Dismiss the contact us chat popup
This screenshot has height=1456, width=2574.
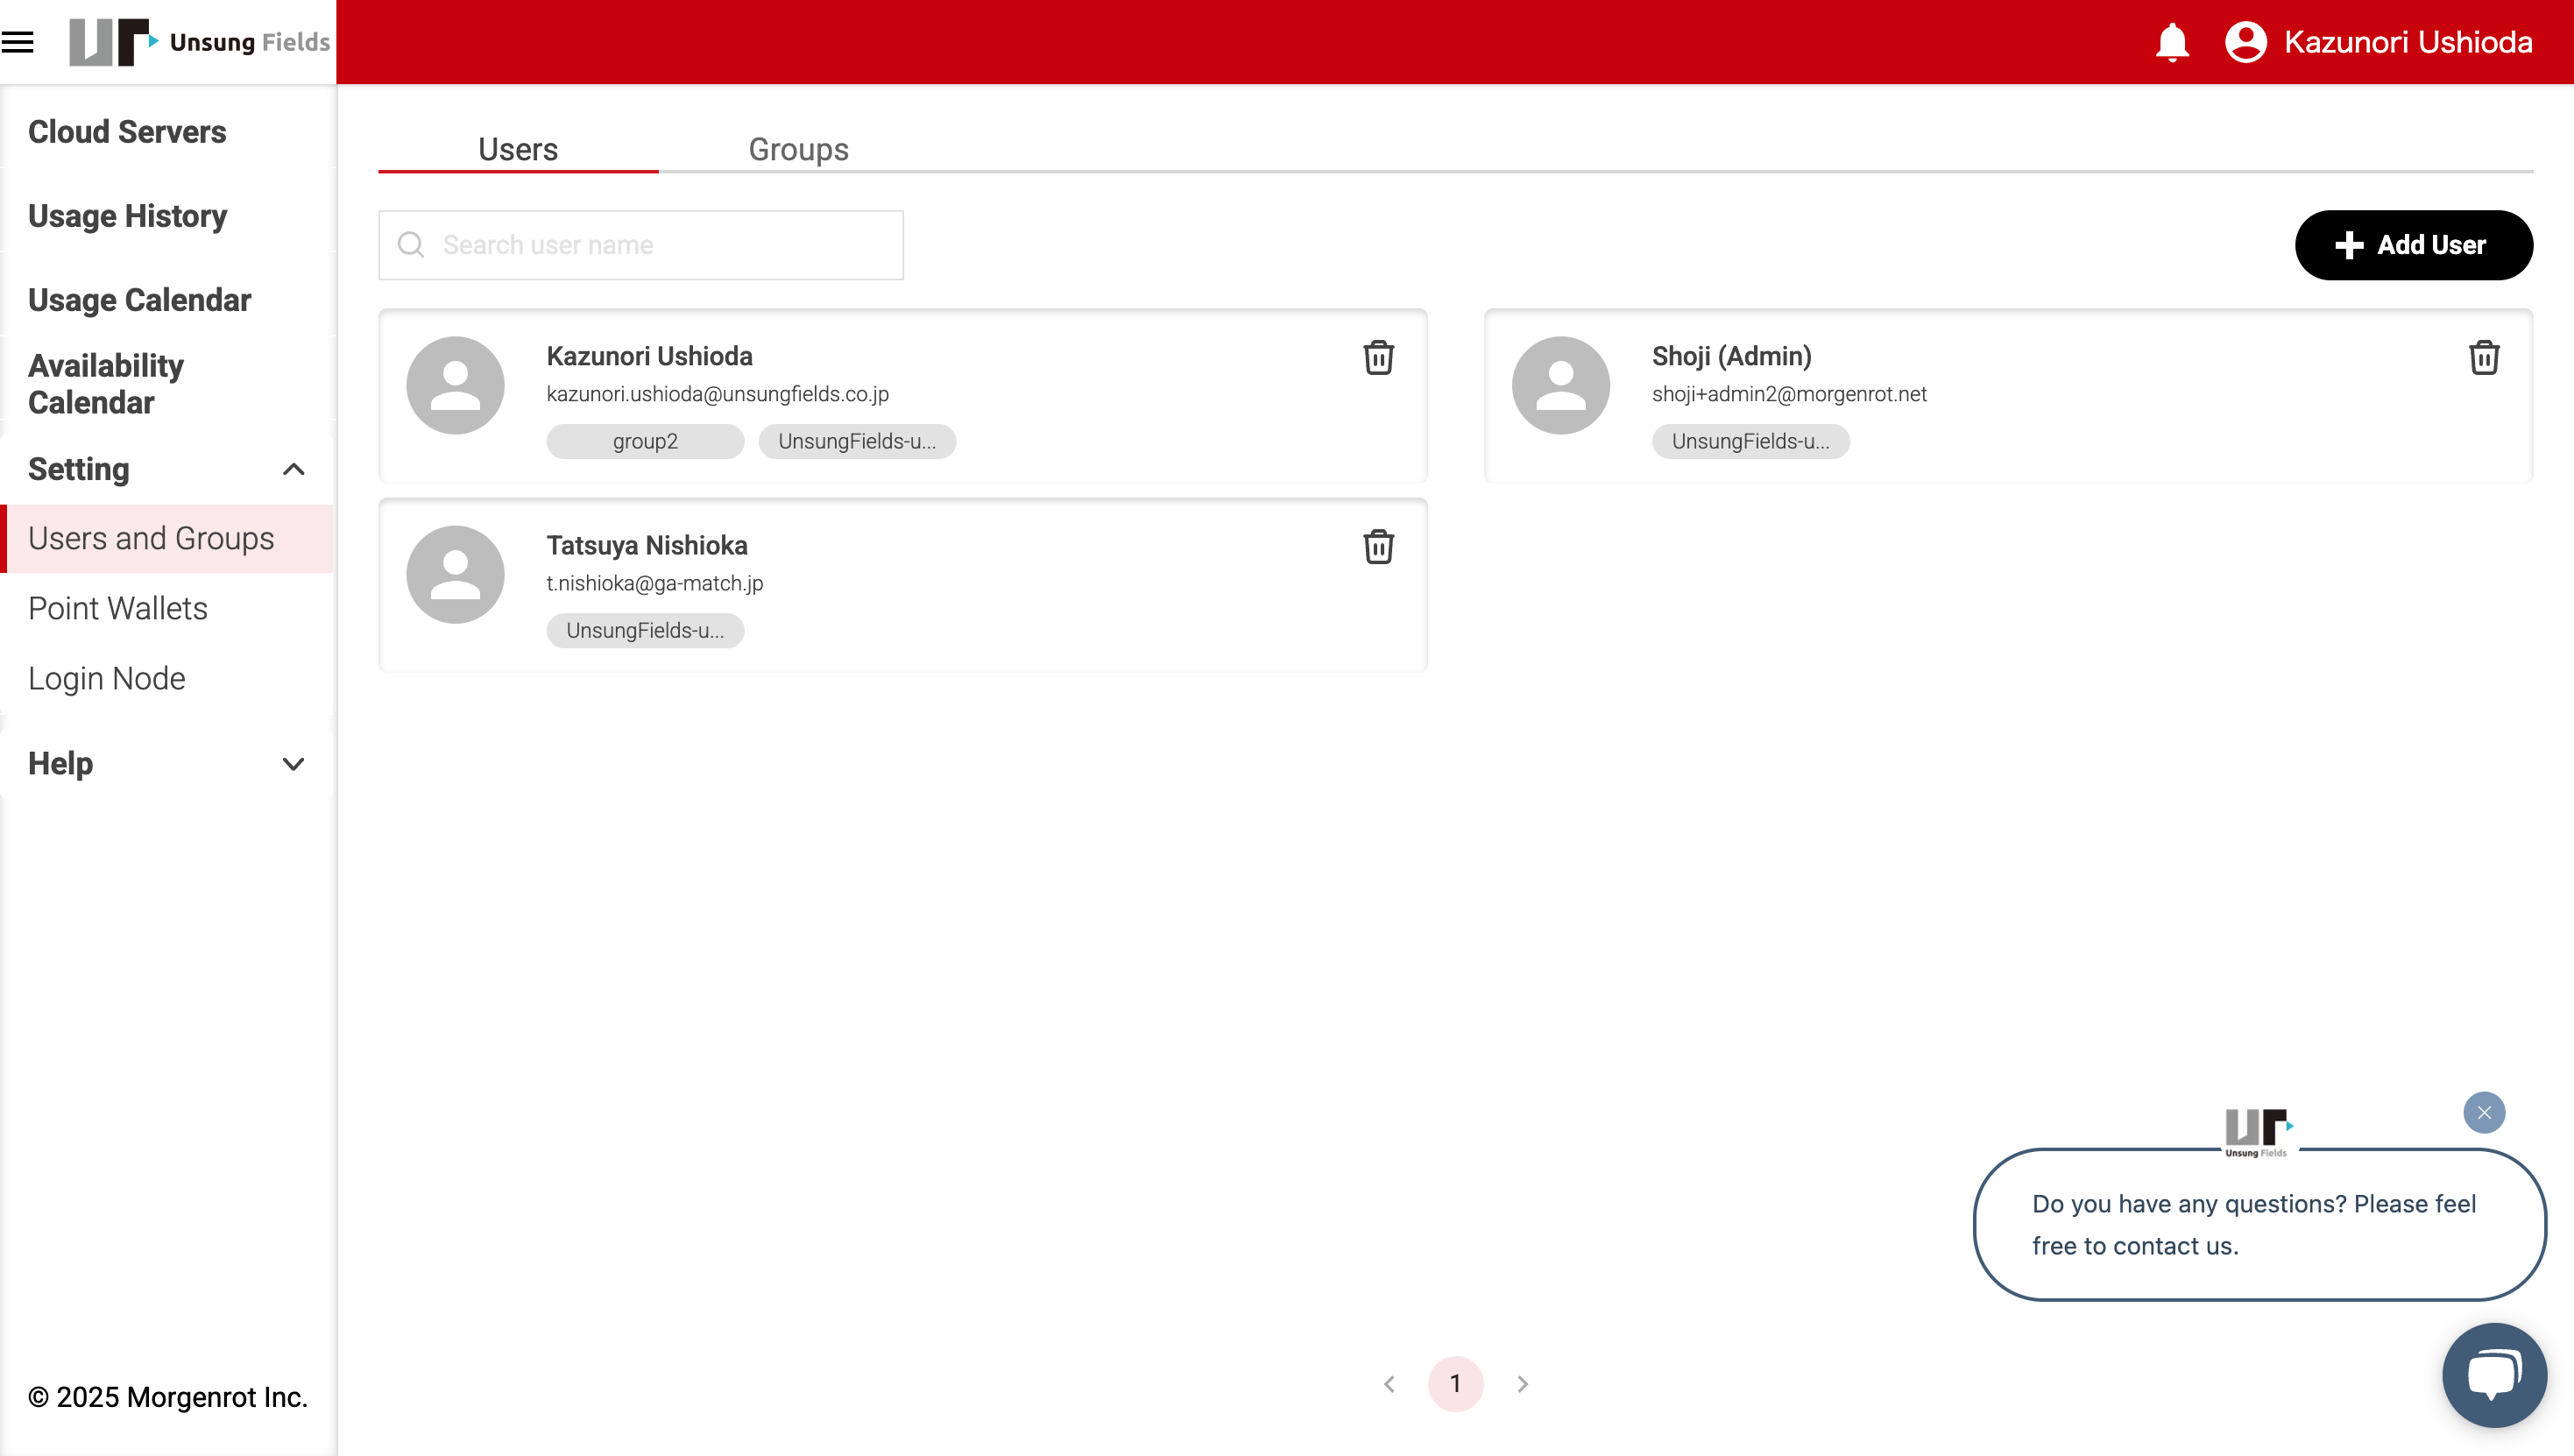tap(2483, 1112)
